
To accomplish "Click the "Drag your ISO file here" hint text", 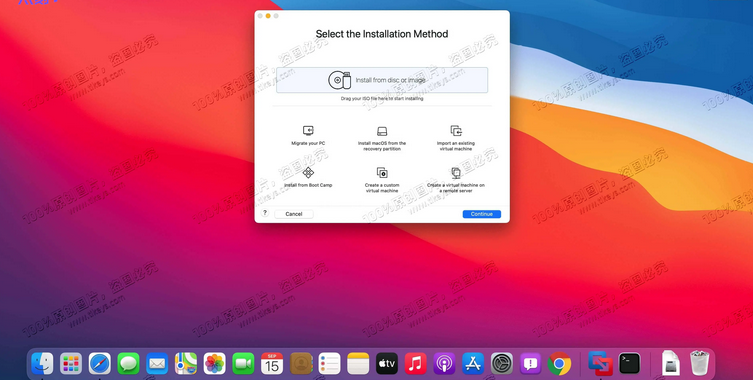I will click(x=382, y=98).
